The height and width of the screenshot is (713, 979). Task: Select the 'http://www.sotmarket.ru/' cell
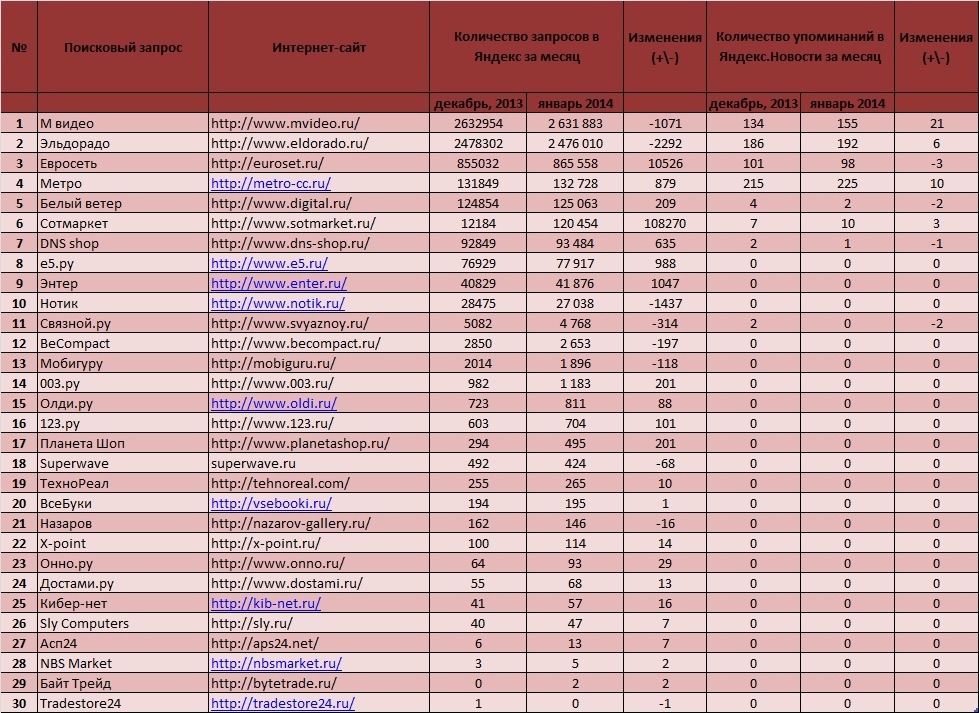(319, 224)
